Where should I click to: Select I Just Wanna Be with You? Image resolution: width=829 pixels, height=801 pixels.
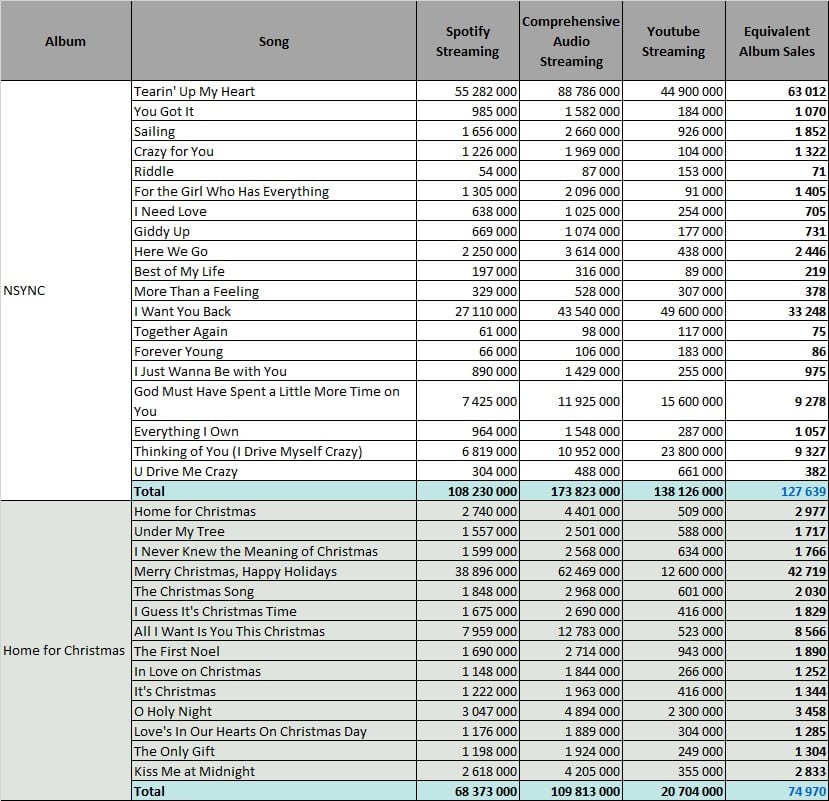274,371
